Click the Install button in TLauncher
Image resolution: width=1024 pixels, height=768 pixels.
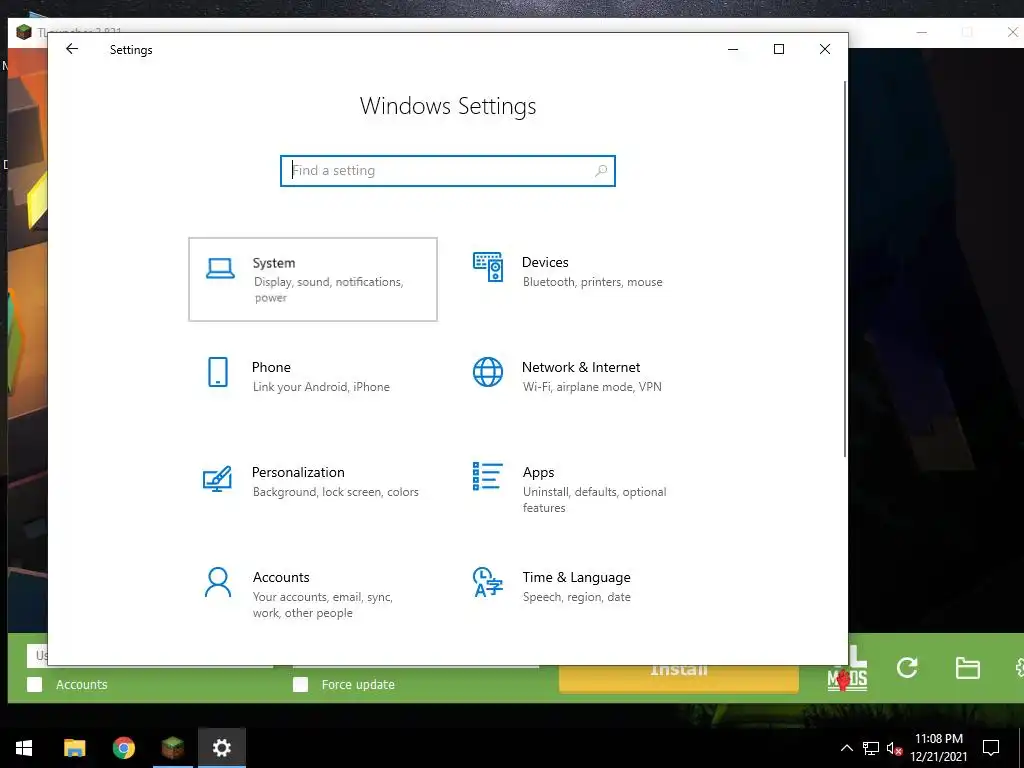coord(679,677)
